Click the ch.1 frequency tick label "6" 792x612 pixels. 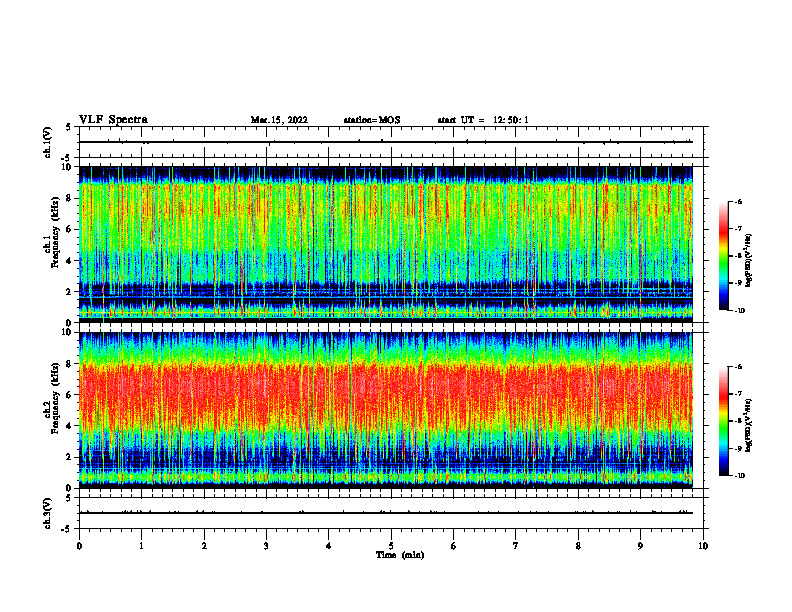(70, 229)
